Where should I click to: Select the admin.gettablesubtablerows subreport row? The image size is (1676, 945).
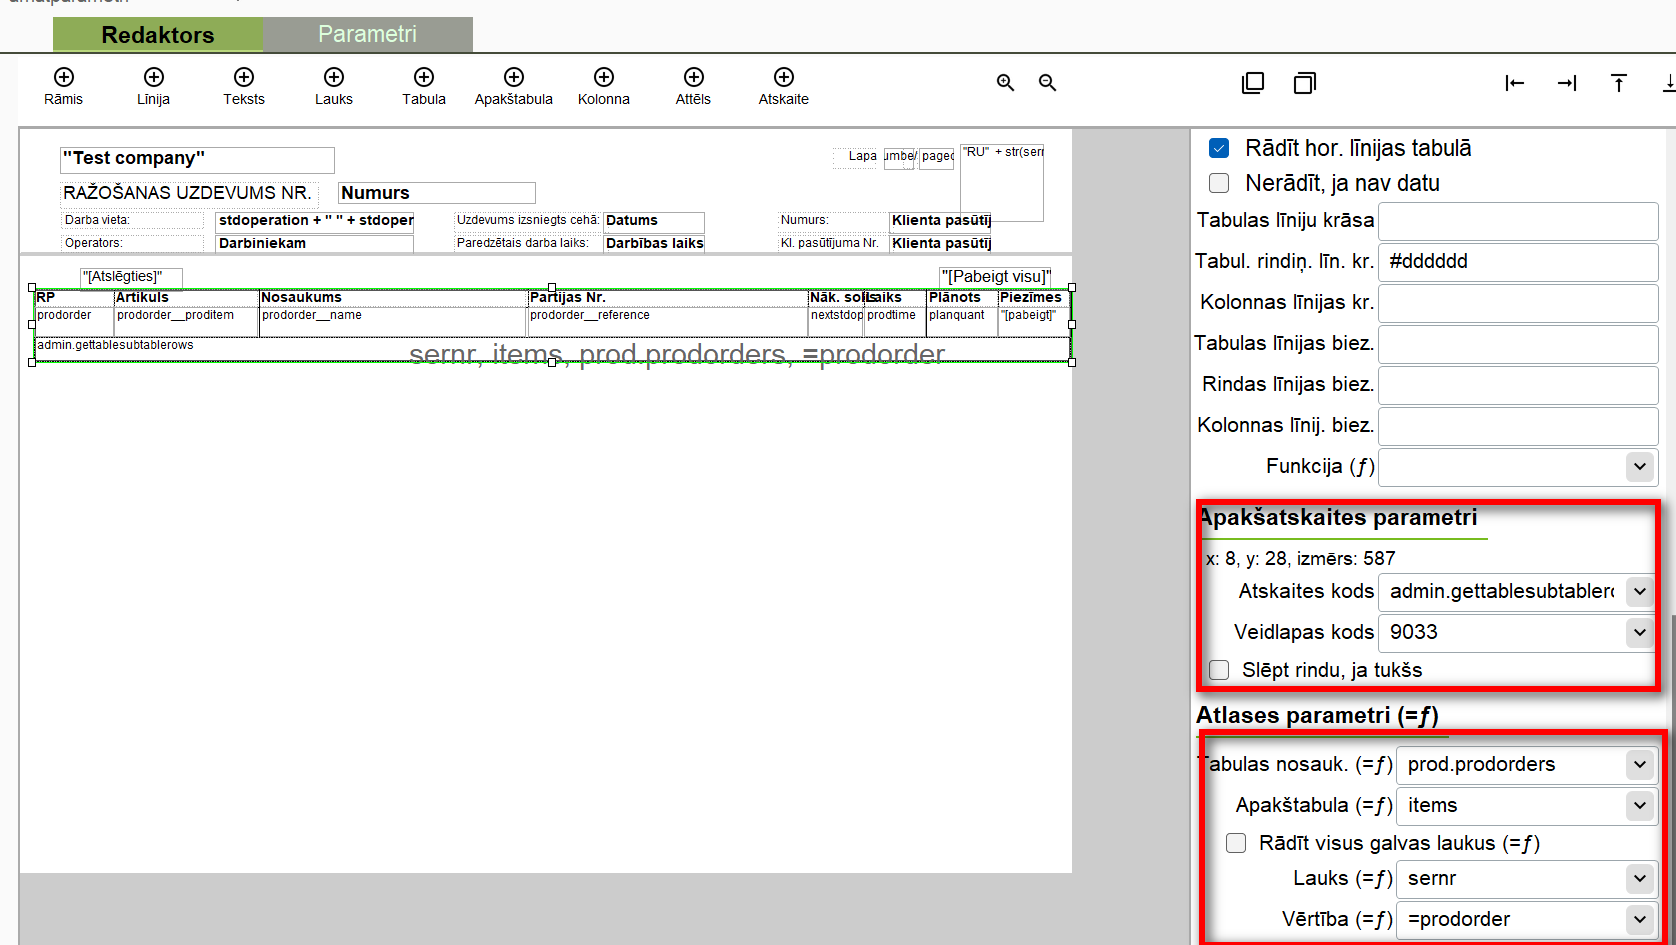click(x=552, y=349)
